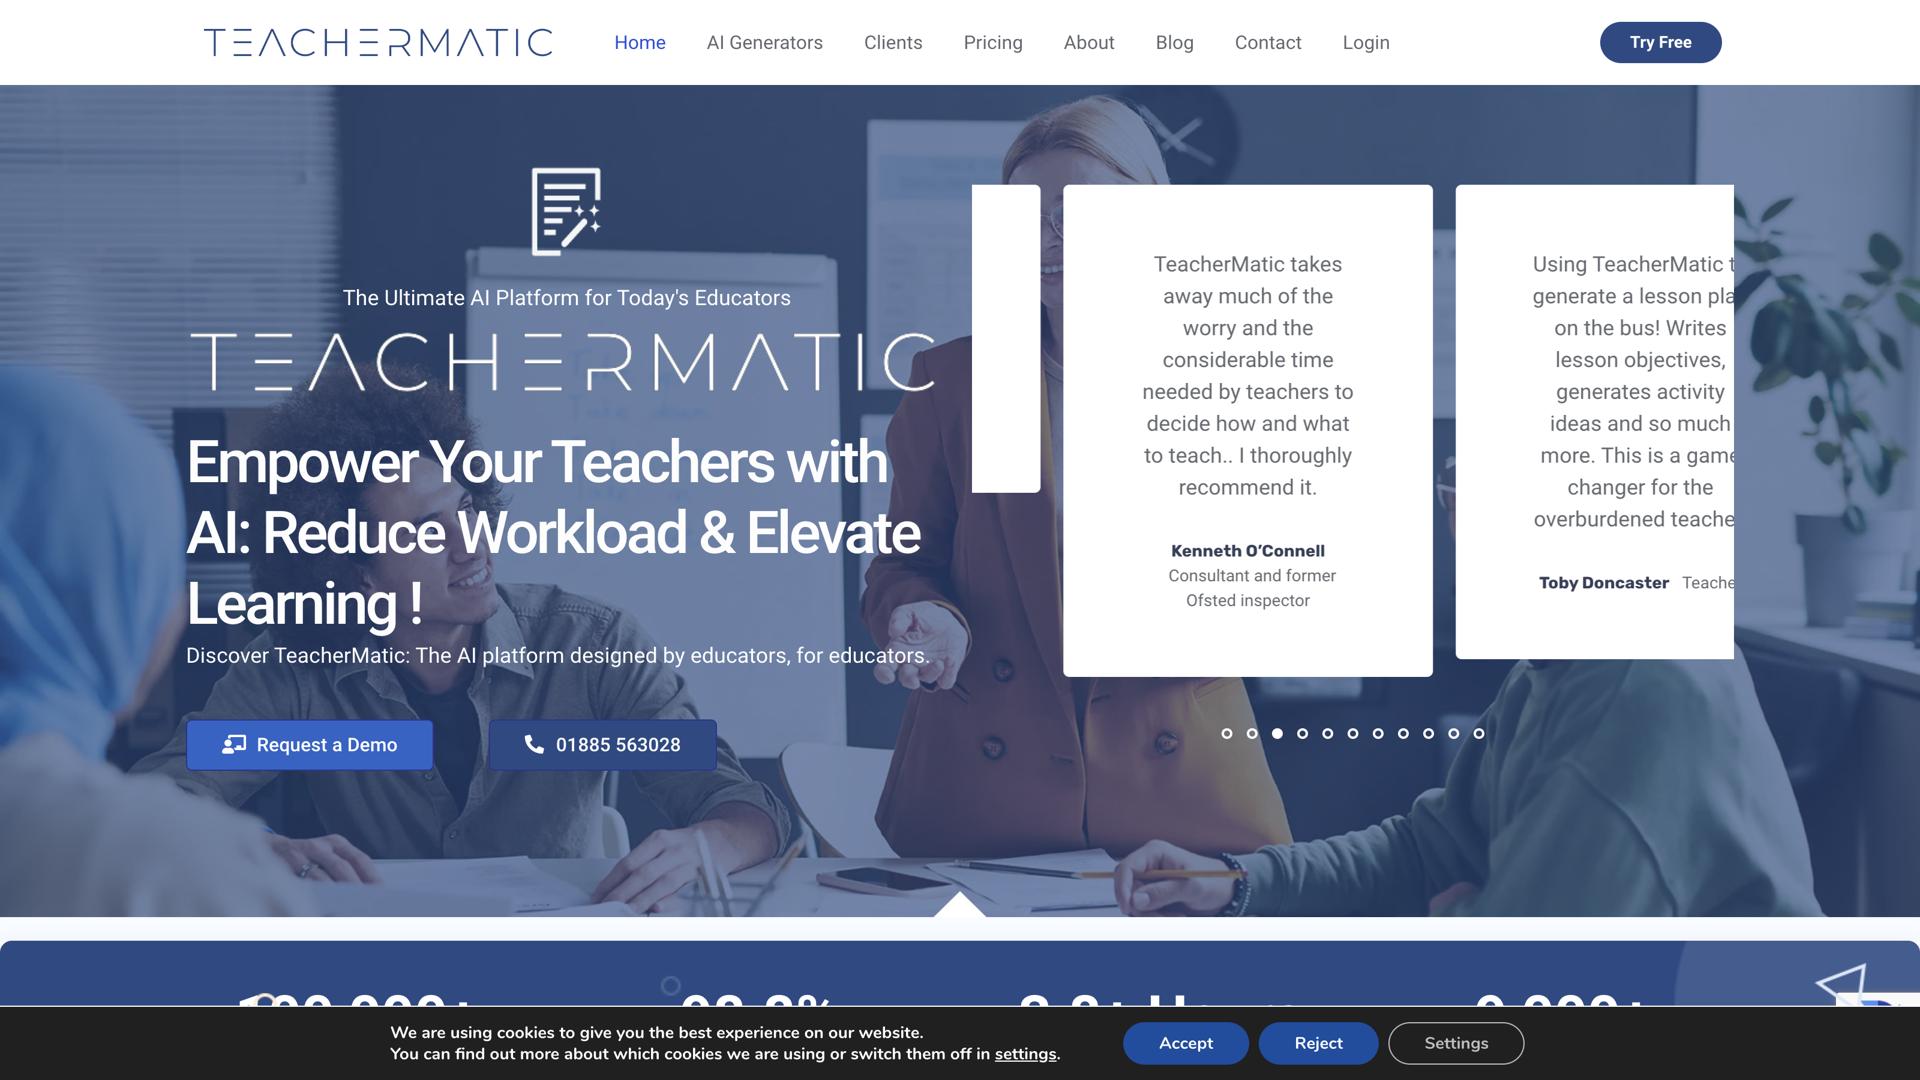Go to the Contact page
The image size is (1920, 1080).
(1268, 42)
